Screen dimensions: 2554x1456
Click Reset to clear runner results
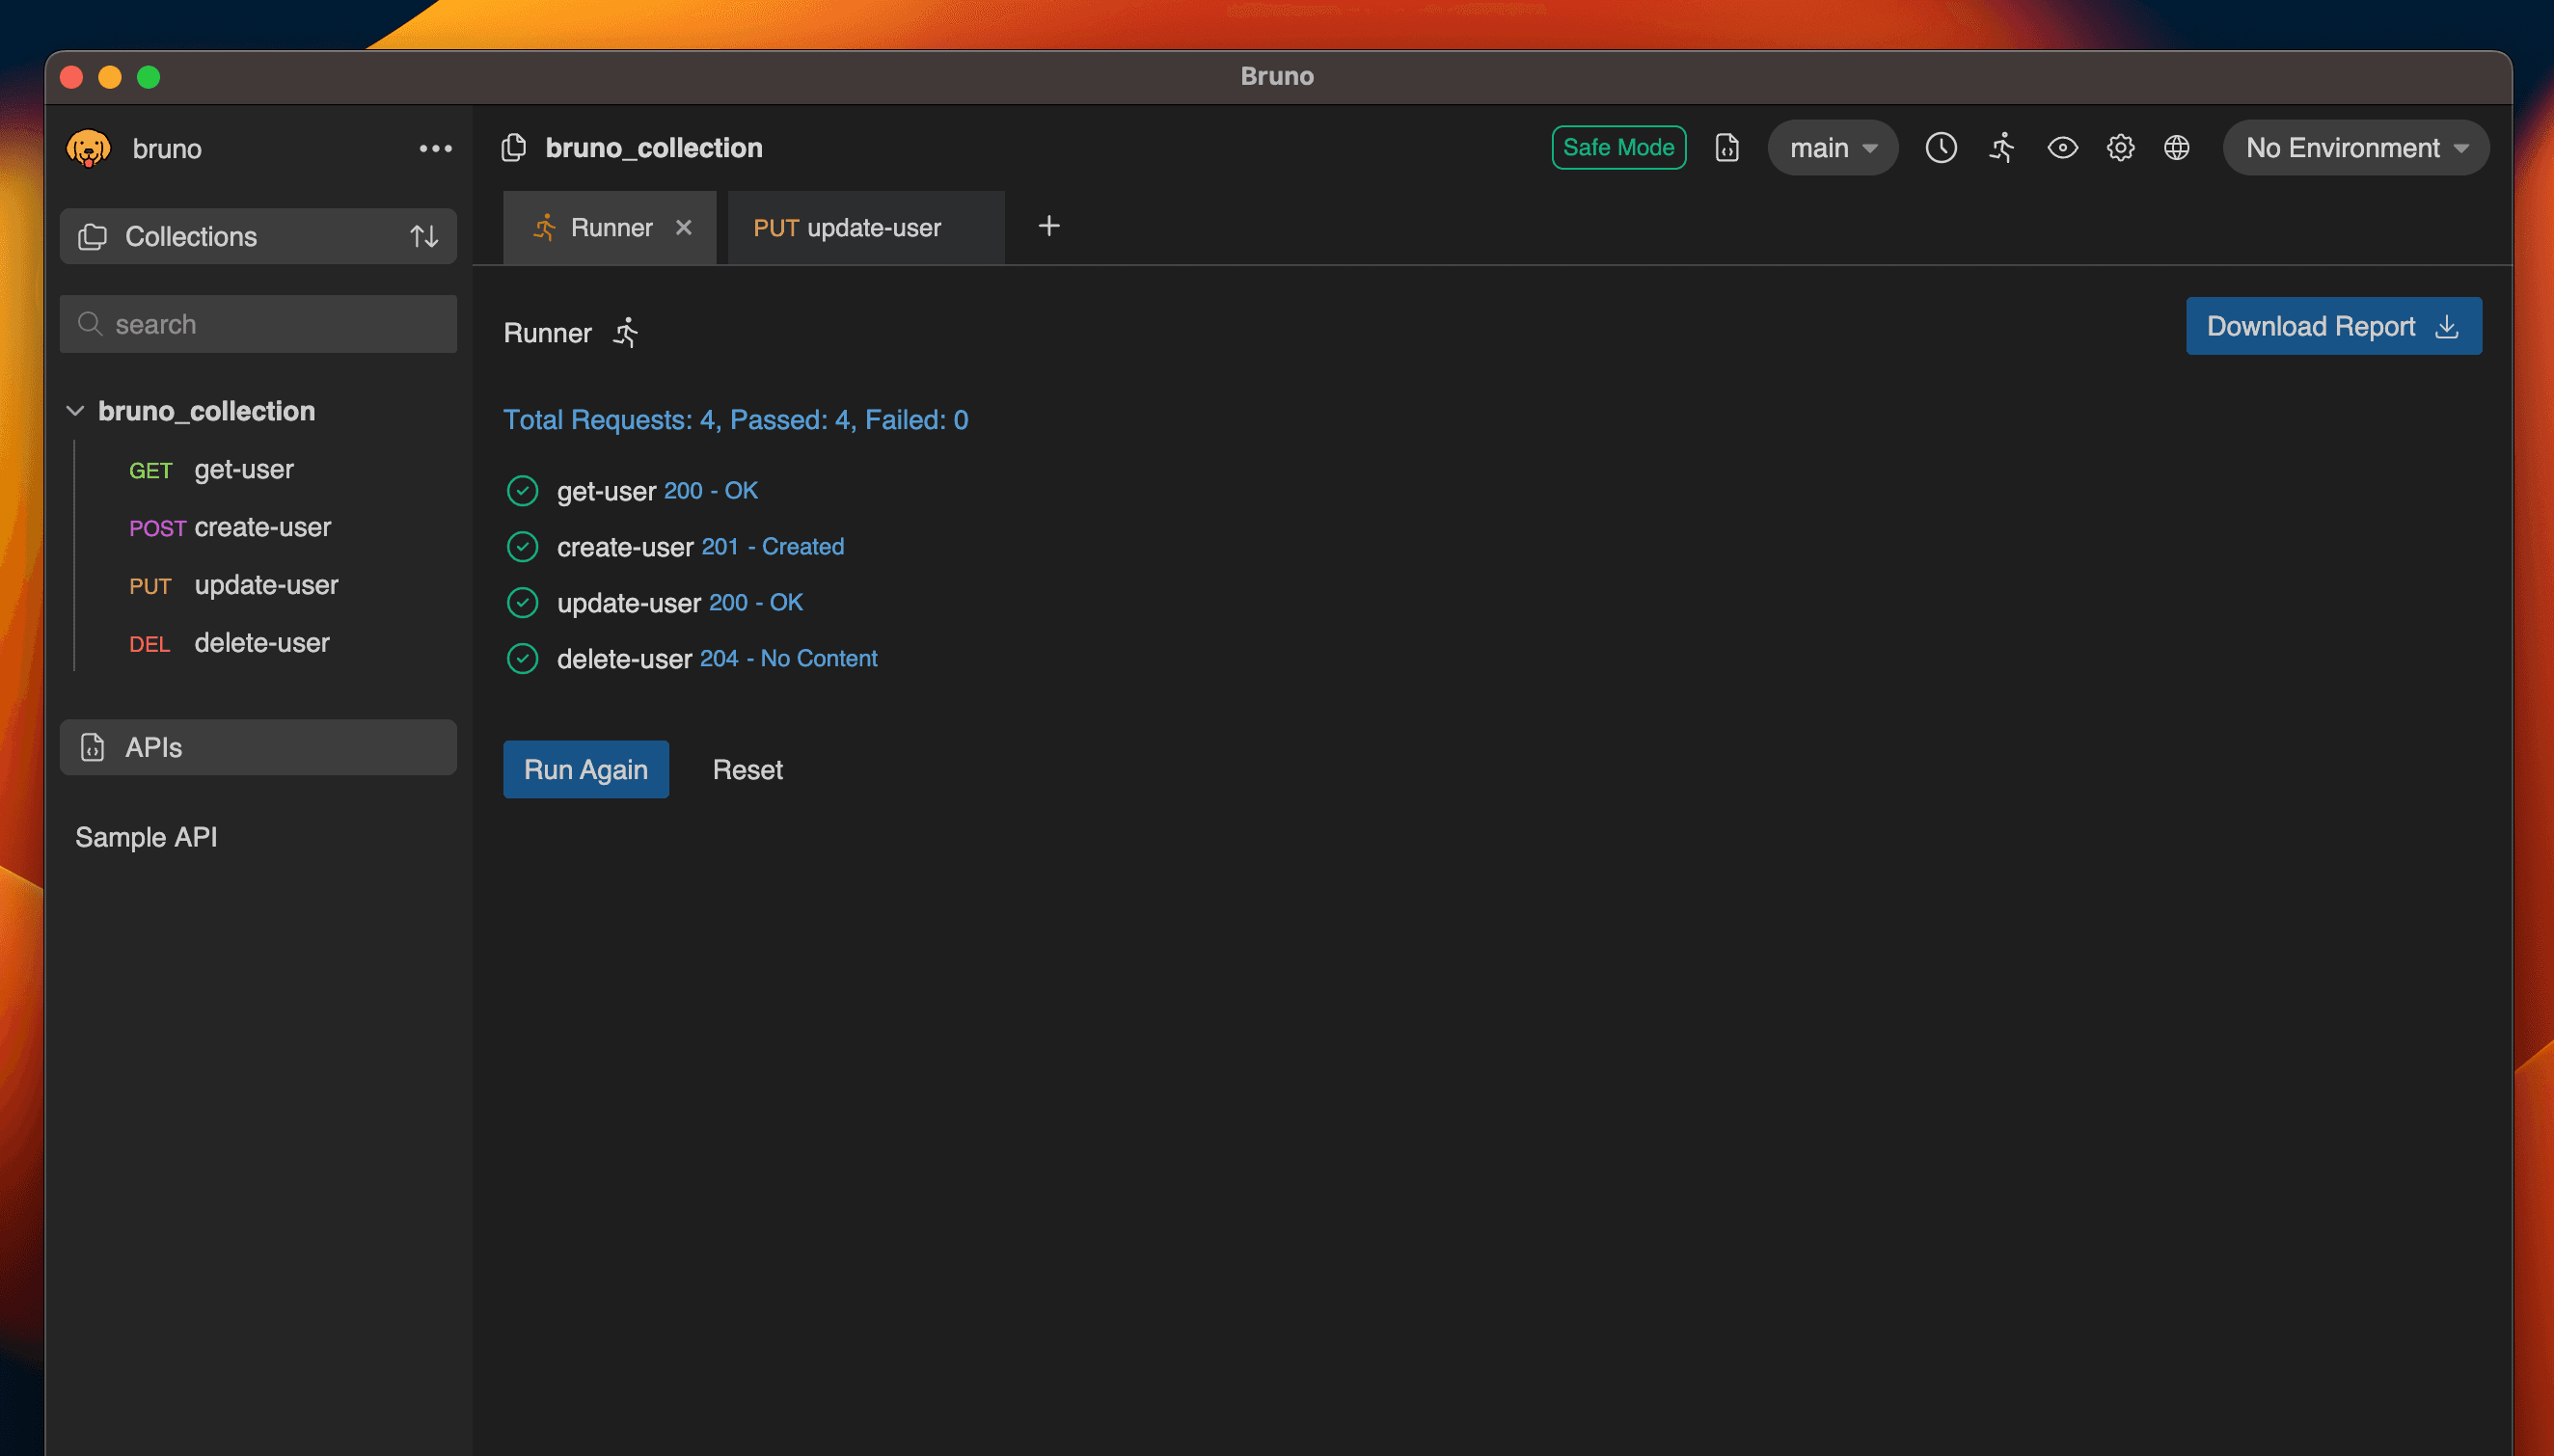click(746, 768)
